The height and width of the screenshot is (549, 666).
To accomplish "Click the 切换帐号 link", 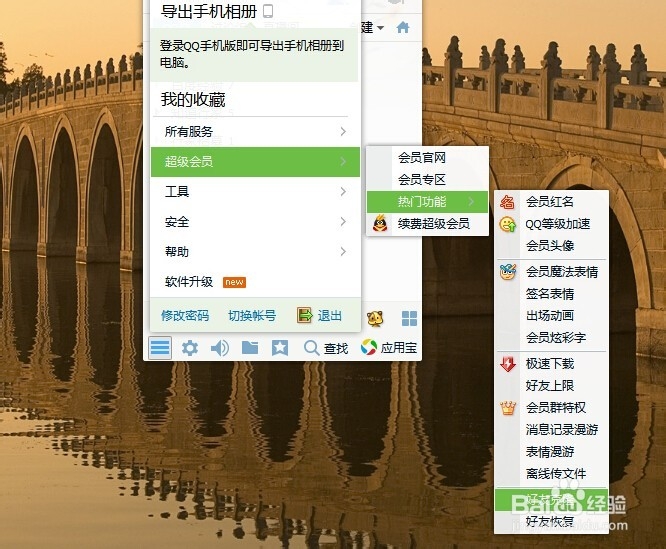I will click(252, 315).
